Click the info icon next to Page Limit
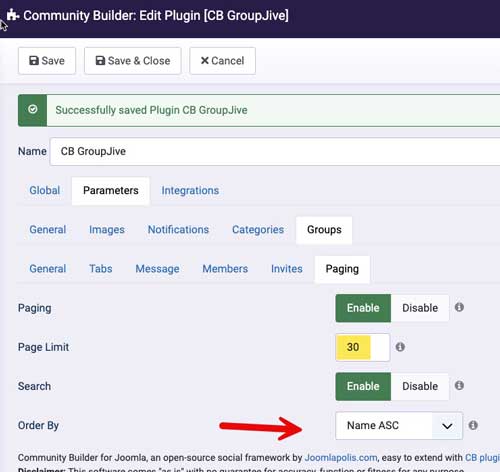This screenshot has width=500, height=472. point(400,347)
